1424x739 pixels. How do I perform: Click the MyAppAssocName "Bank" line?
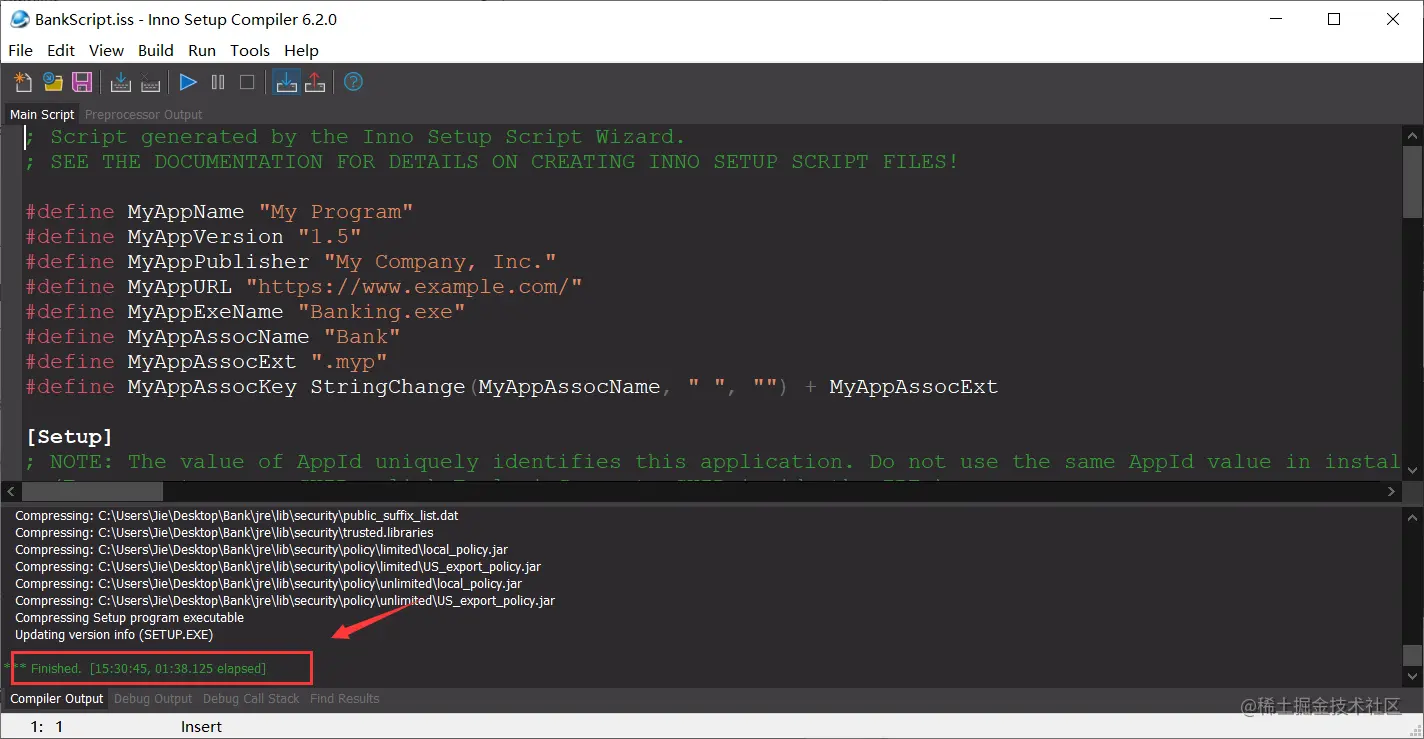[213, 337]
